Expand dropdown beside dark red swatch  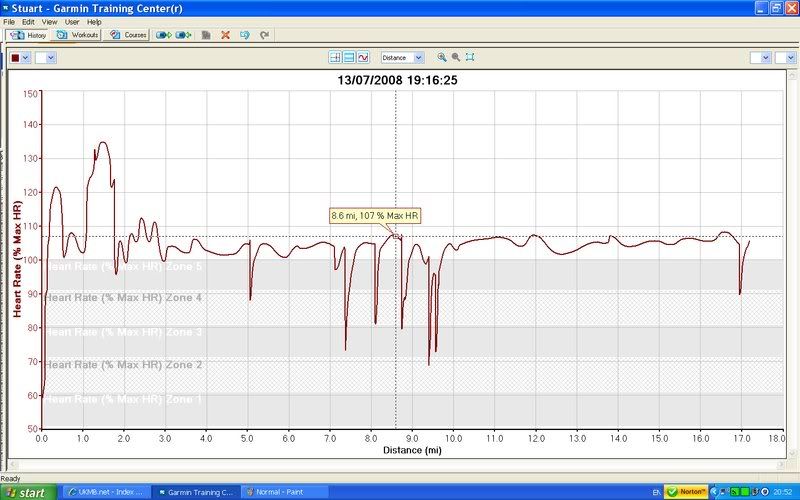(x=26, y=58)
